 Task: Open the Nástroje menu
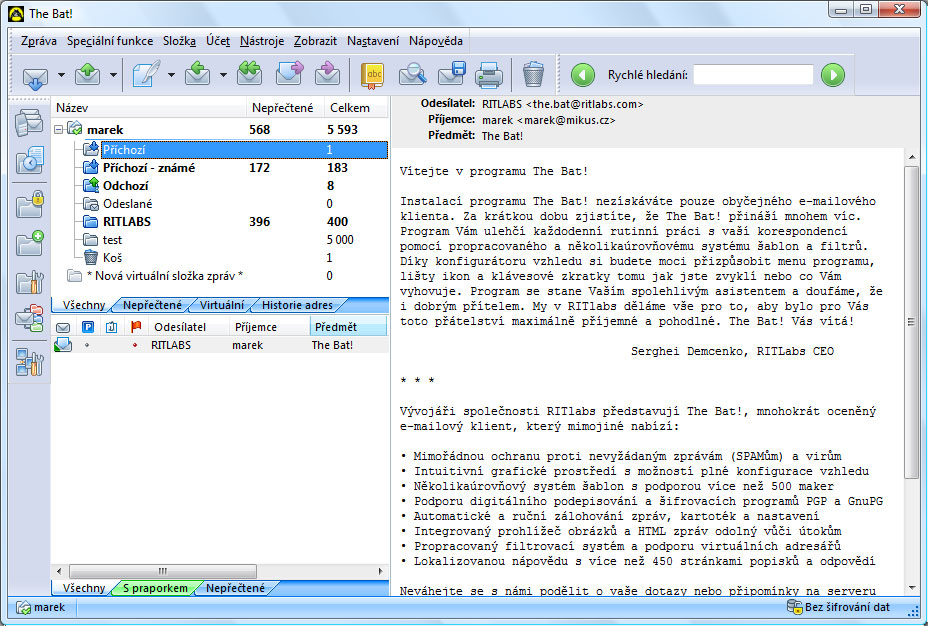point(262,41)
